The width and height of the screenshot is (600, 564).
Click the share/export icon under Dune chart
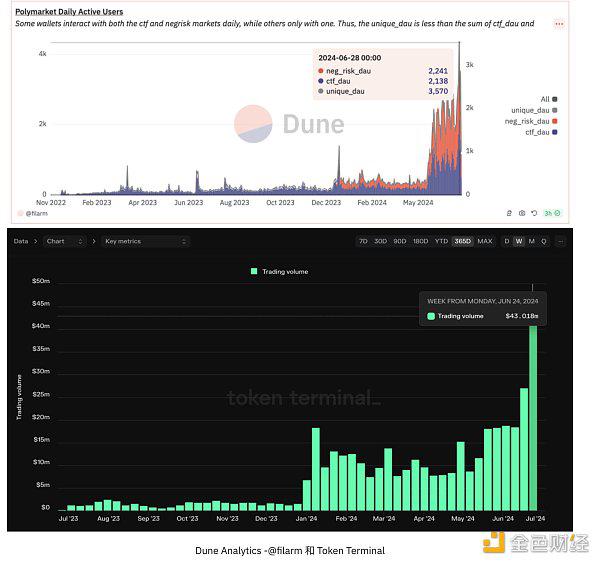[x=509, y=213]
